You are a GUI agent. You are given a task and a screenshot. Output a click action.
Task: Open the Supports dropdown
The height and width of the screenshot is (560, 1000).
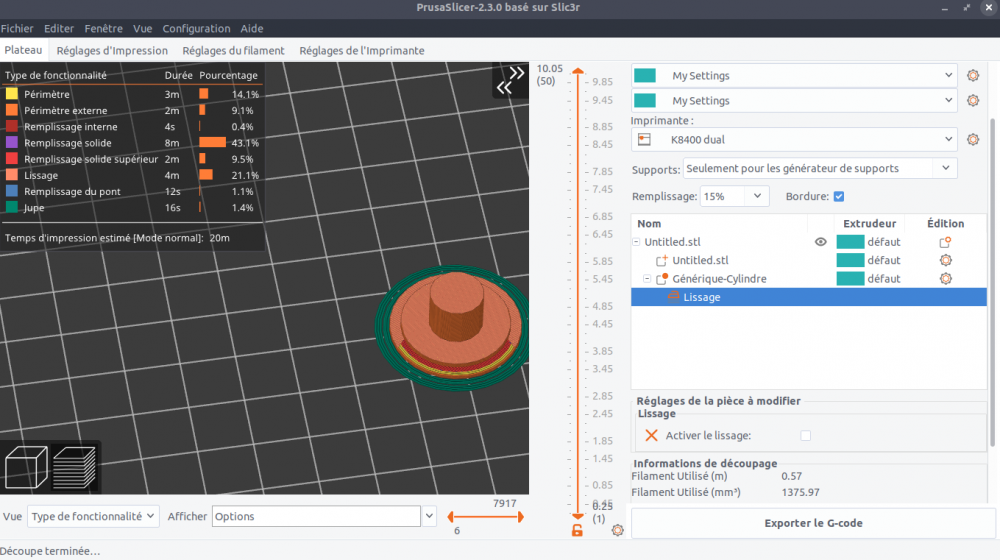tap(820, 168)
